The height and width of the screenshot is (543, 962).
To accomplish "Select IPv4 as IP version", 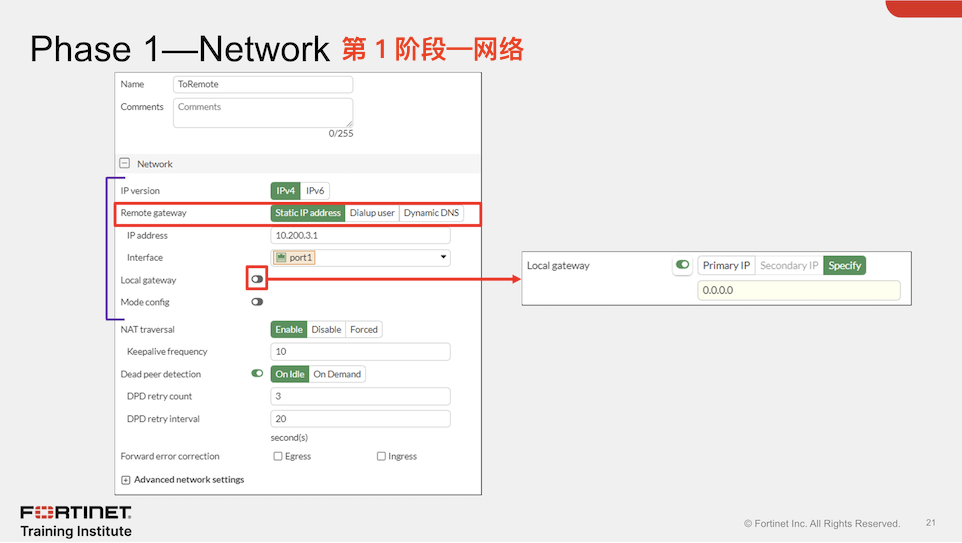I will (285, 191).
